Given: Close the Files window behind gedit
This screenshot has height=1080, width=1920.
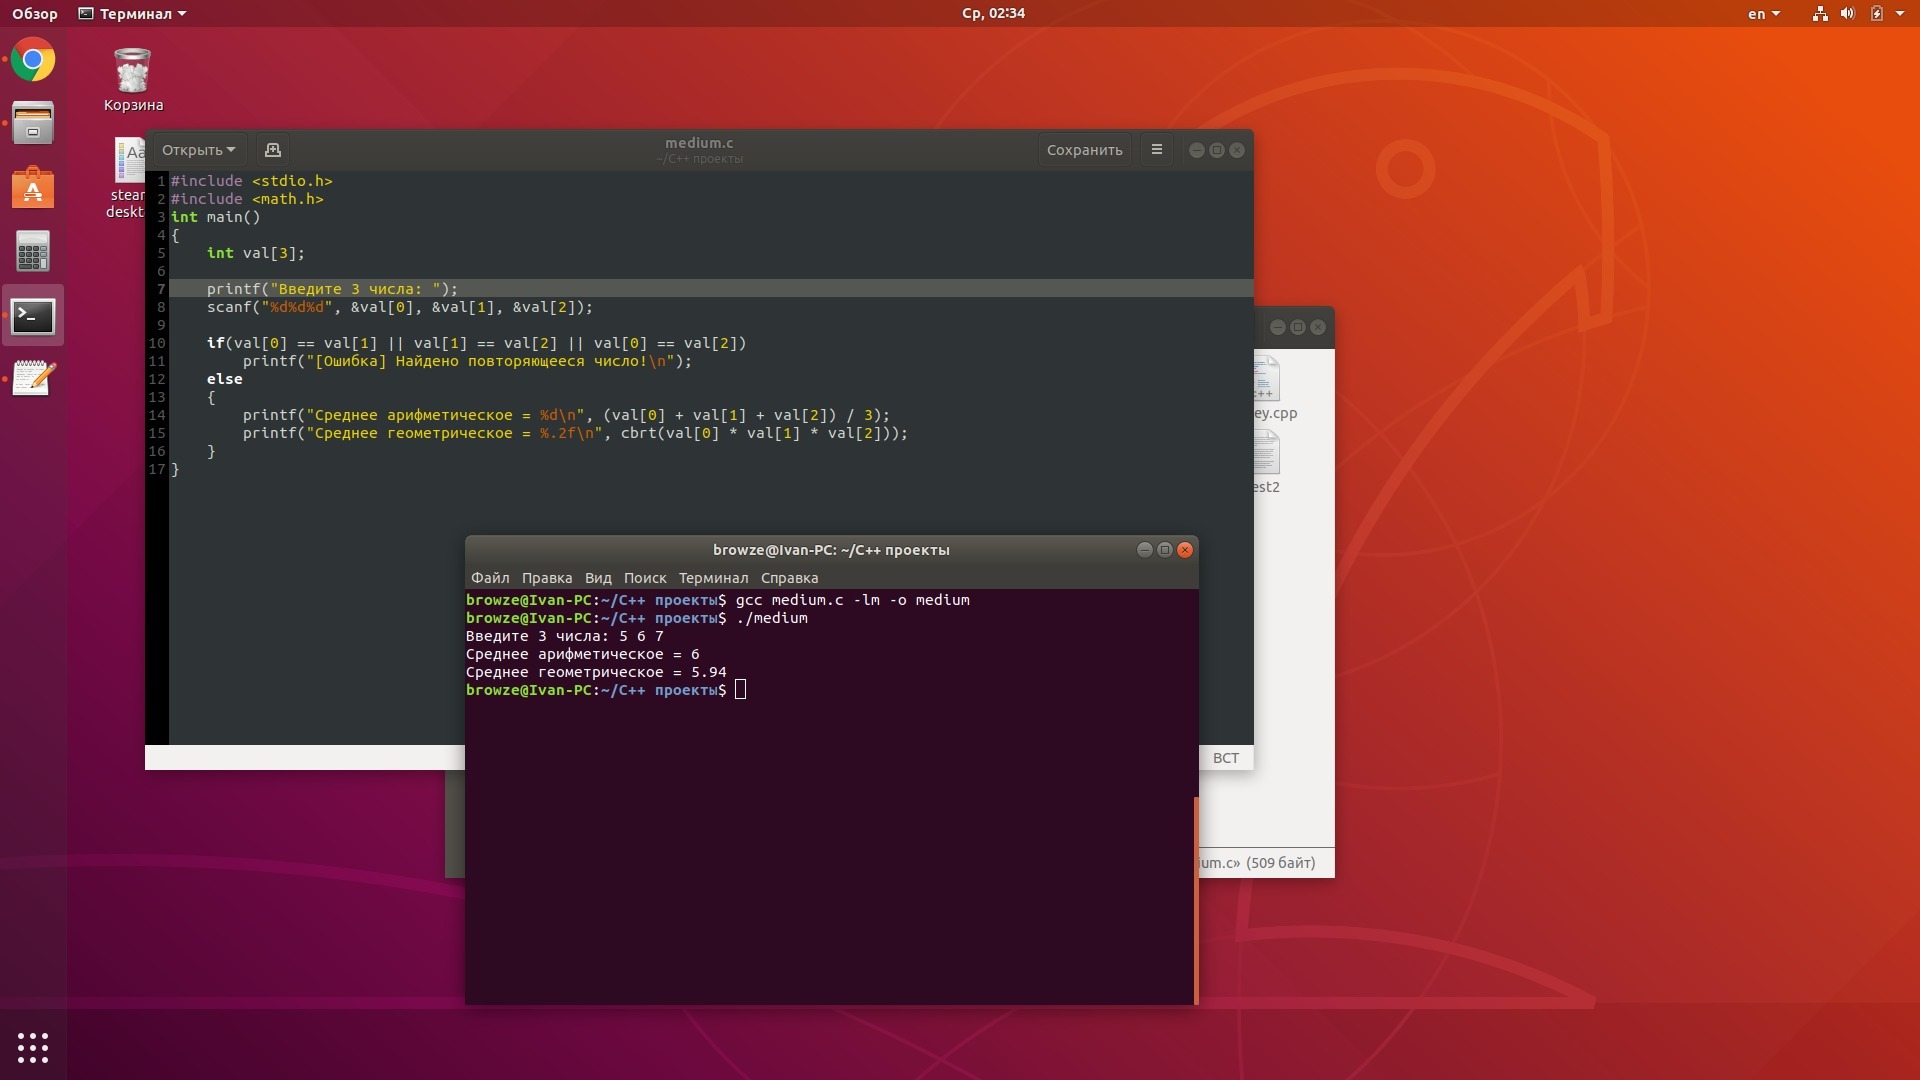Looking at the screenshot, I should click(x=1318, y=327).
